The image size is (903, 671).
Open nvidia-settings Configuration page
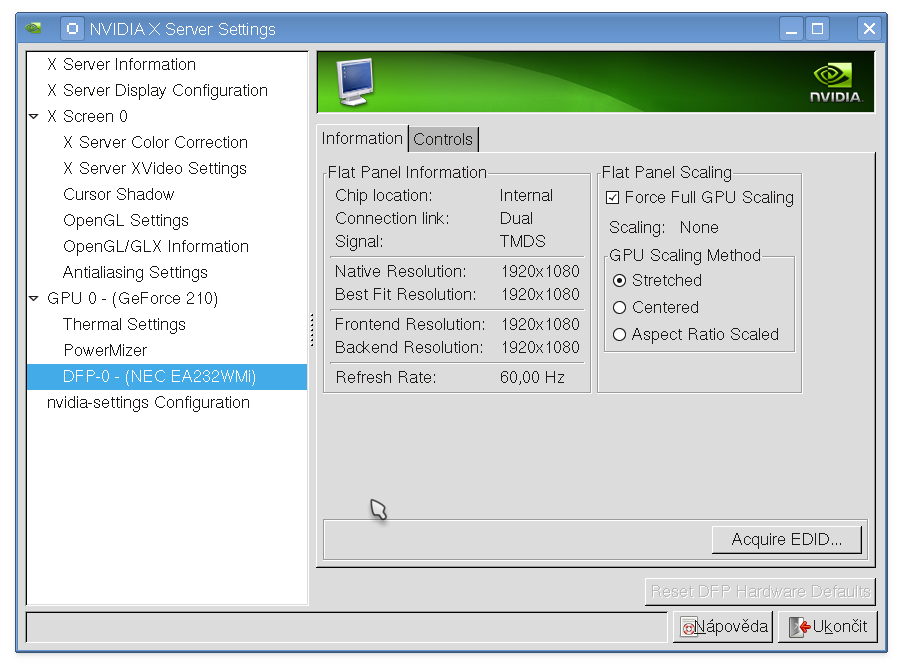[167, 403]
